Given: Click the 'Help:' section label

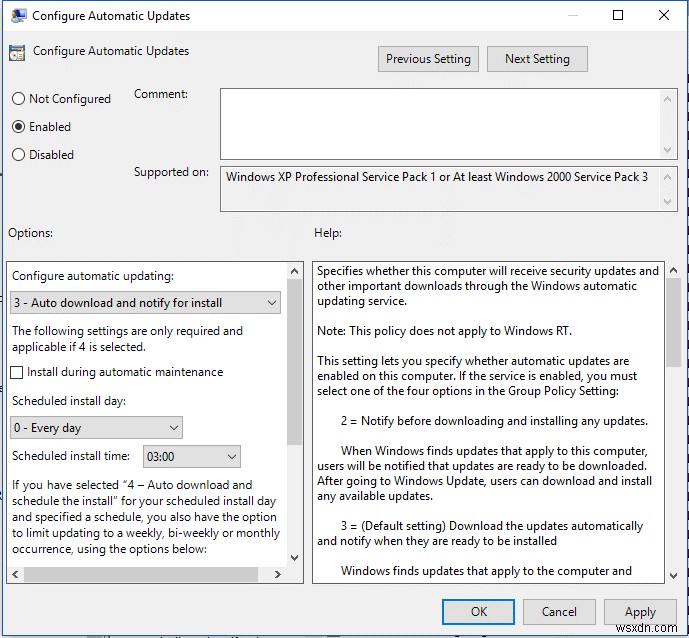Looking at the screenshot, I should point(328,233).
